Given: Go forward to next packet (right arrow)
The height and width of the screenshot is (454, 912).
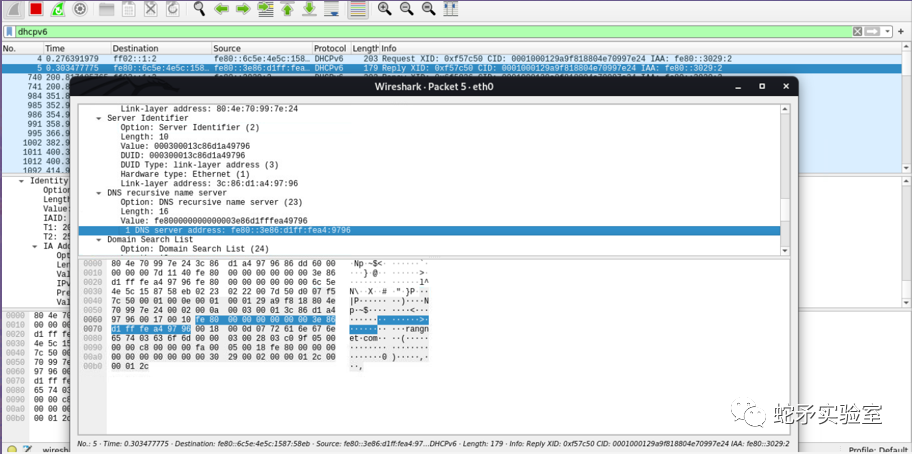Looking at the screenshot, I should click(243, 9).
